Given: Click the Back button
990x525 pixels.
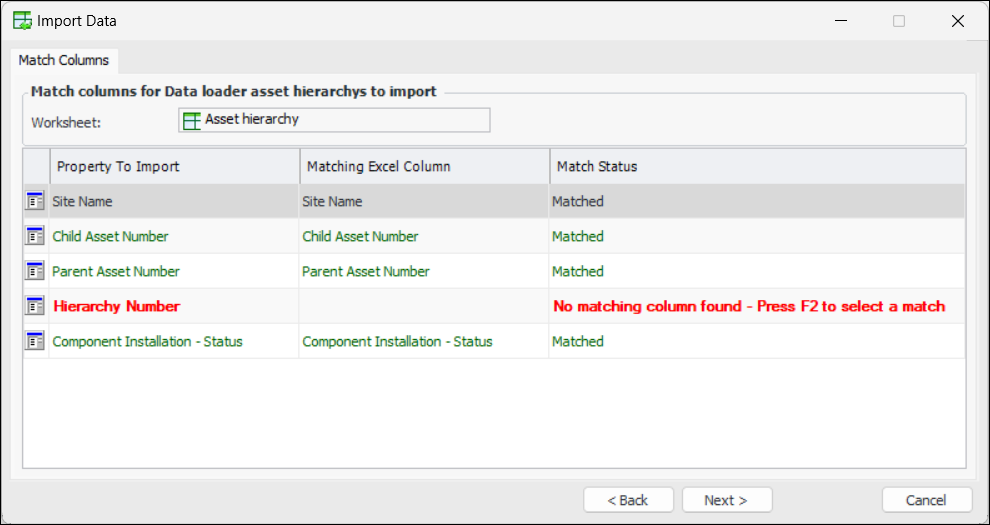Looking at the screenshot, I should tap(628, 500).
